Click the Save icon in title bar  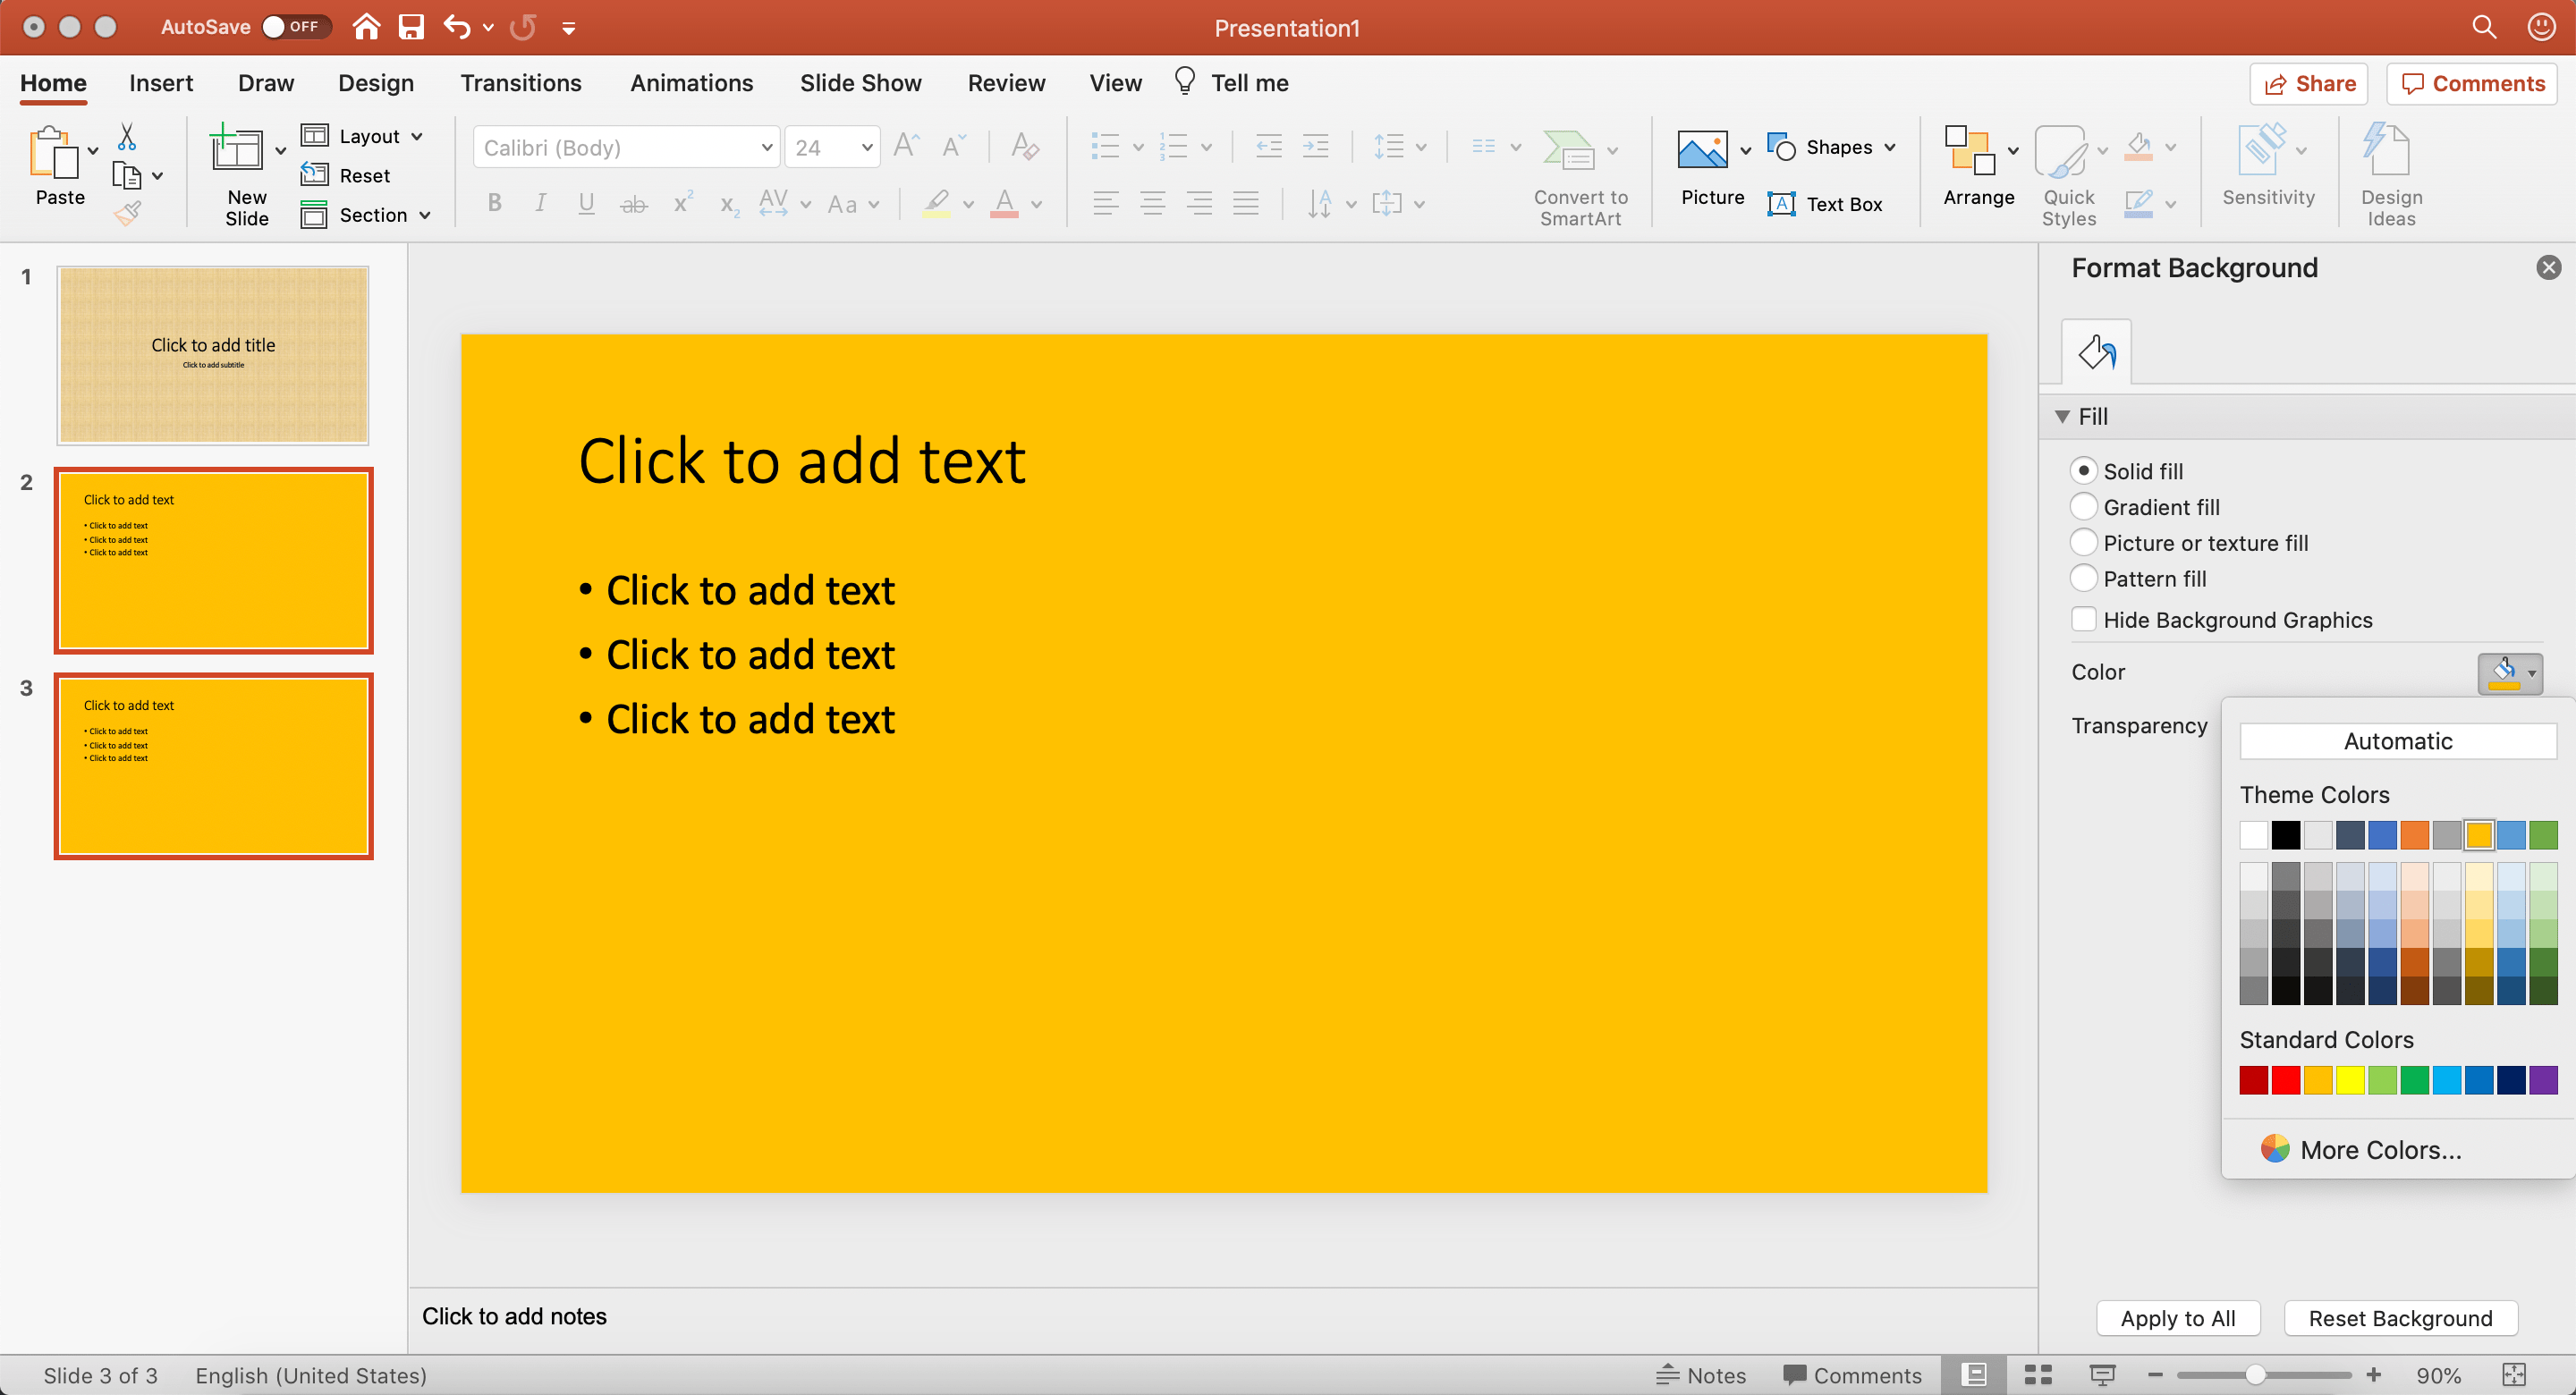point(411,27)
